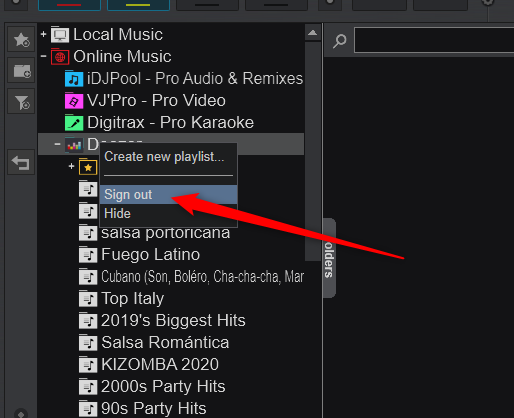Screen dimensions: 514x418
Task: Open the KIZOMBA 2020 playlist
Action: click(160, 364)
